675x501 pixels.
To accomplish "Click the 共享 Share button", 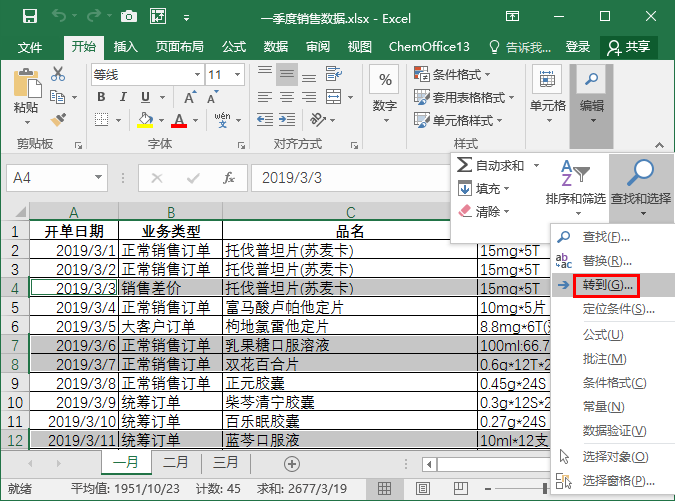I will (629, 47).
